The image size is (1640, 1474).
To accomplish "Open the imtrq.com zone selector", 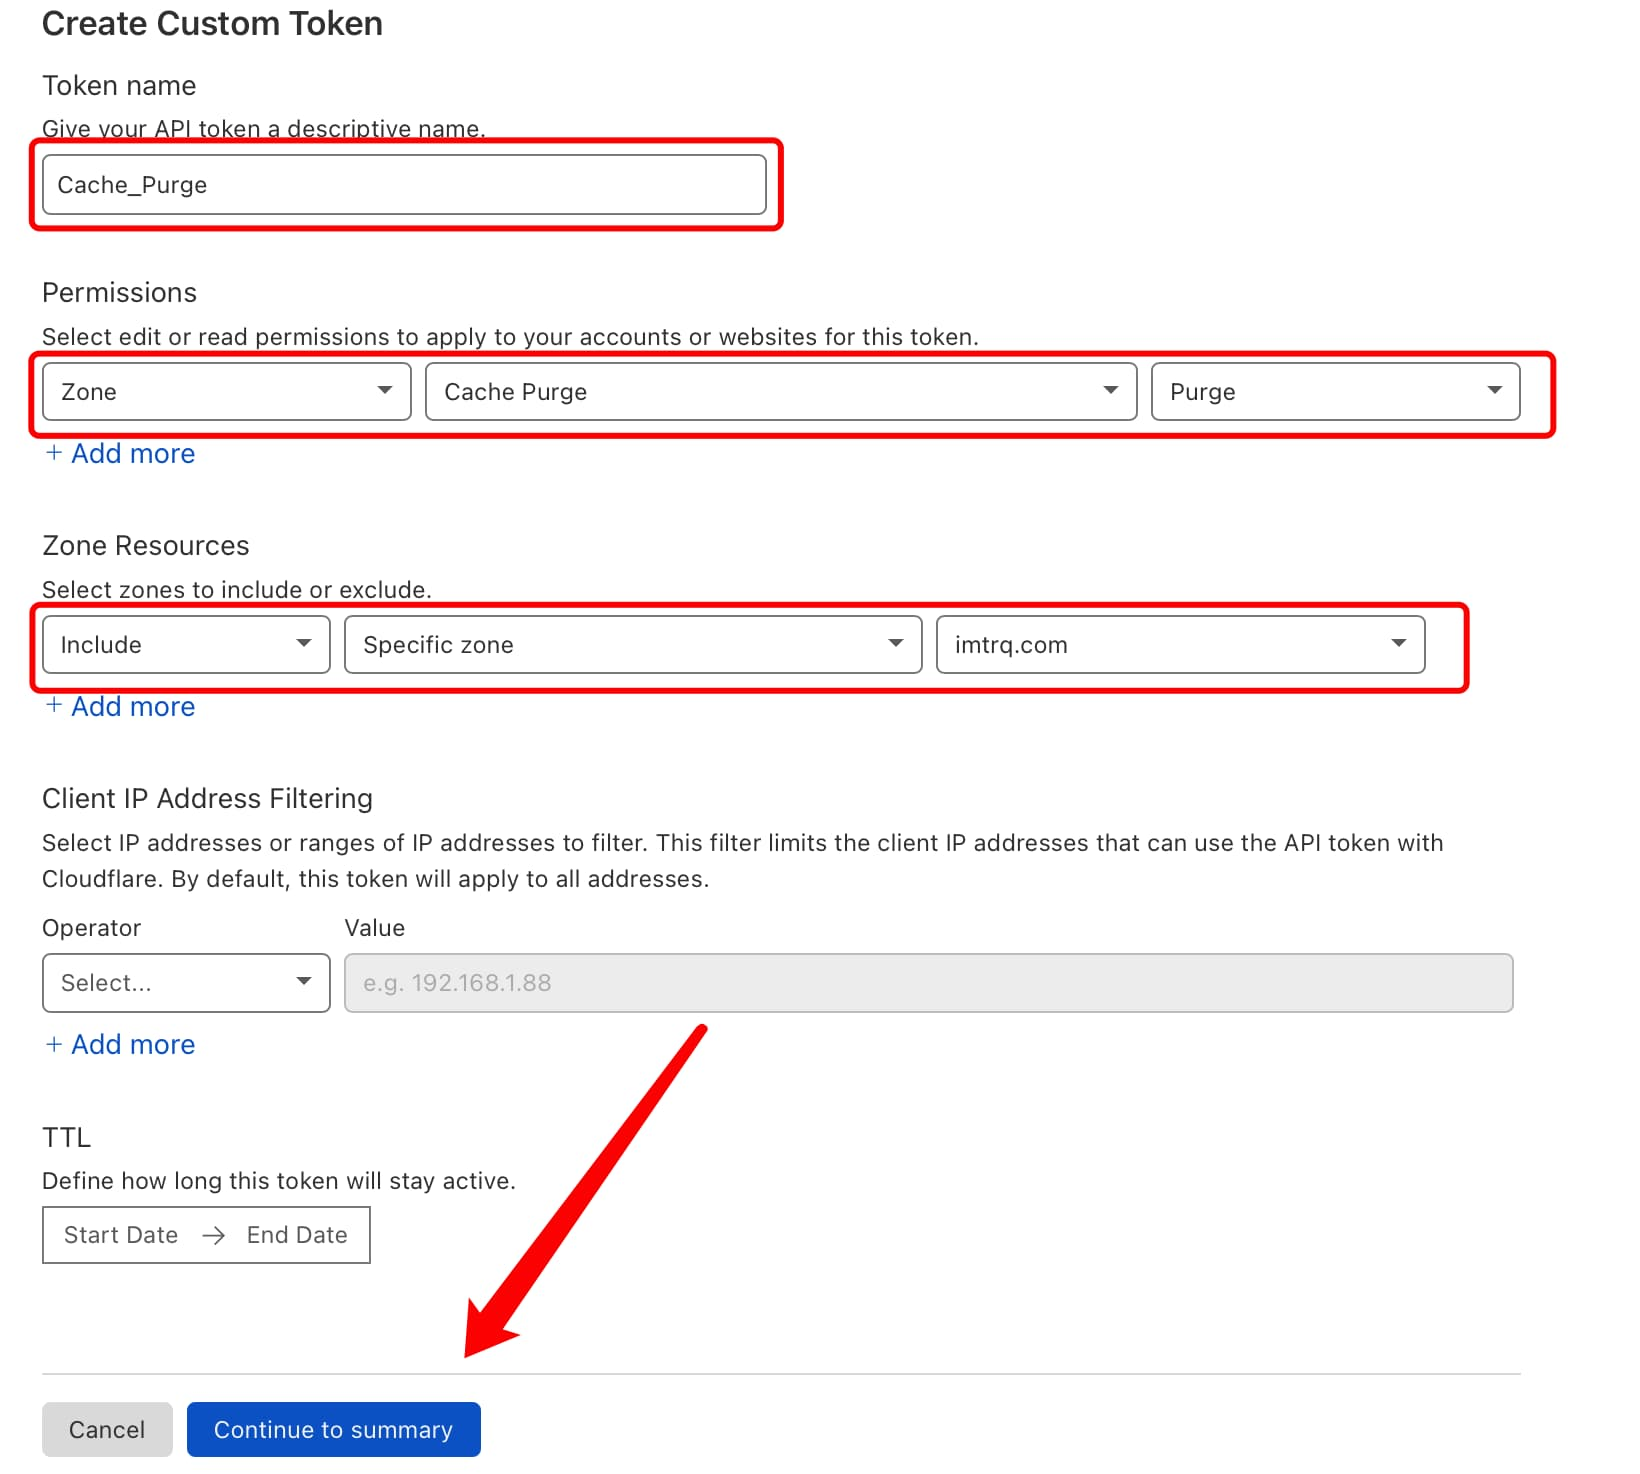I will click(x=1179, y=645).
